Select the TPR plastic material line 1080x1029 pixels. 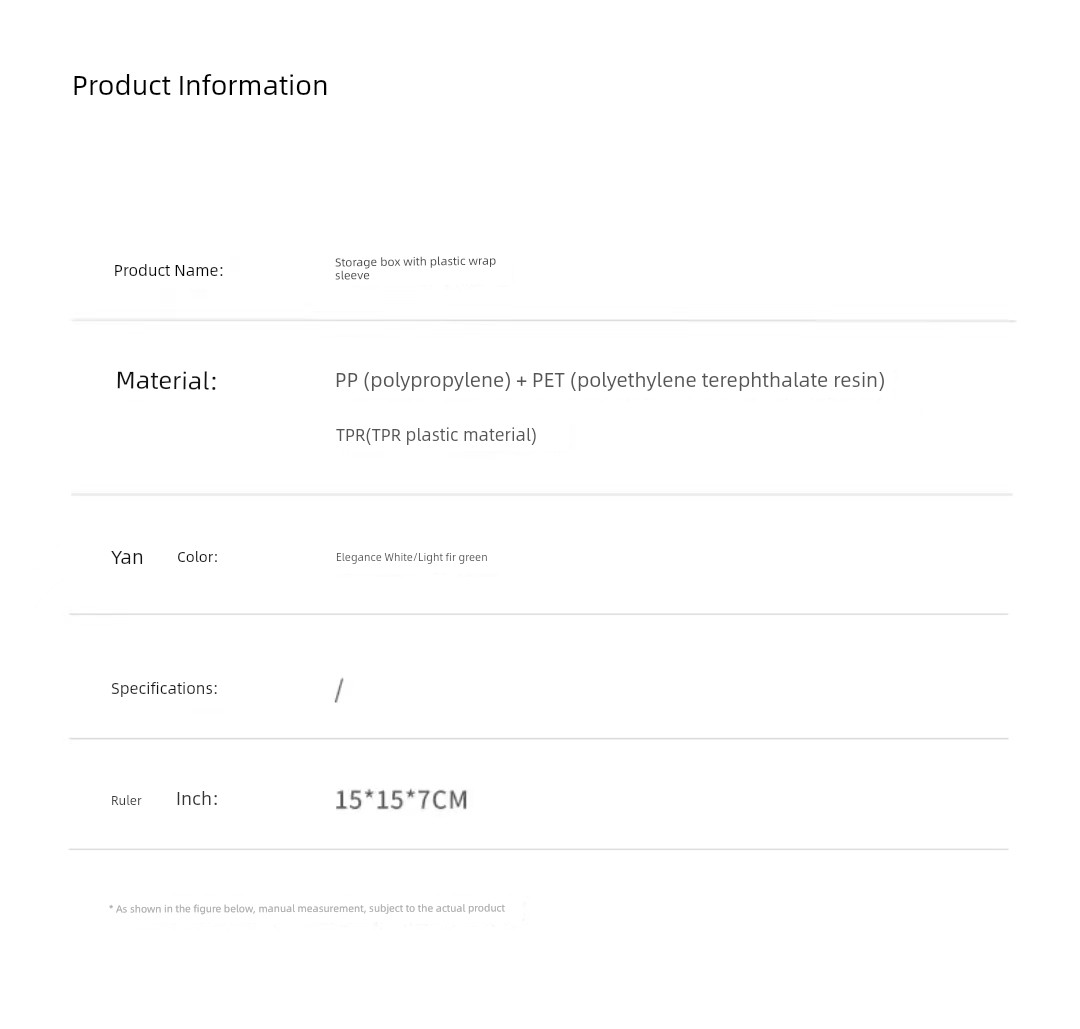436,435
